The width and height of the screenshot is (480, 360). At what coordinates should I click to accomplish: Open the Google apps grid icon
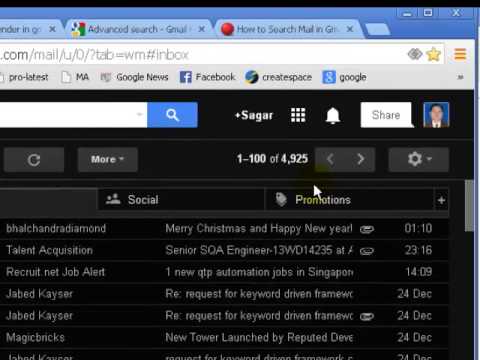tap(298, 115)
